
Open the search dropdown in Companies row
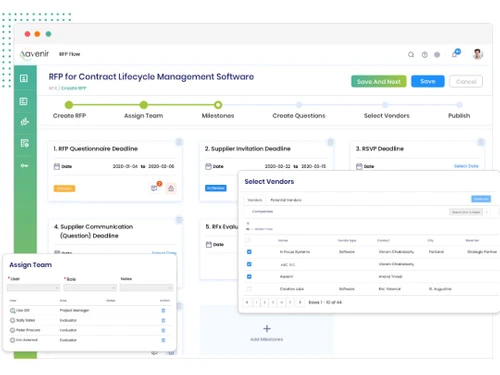[466, 212]
